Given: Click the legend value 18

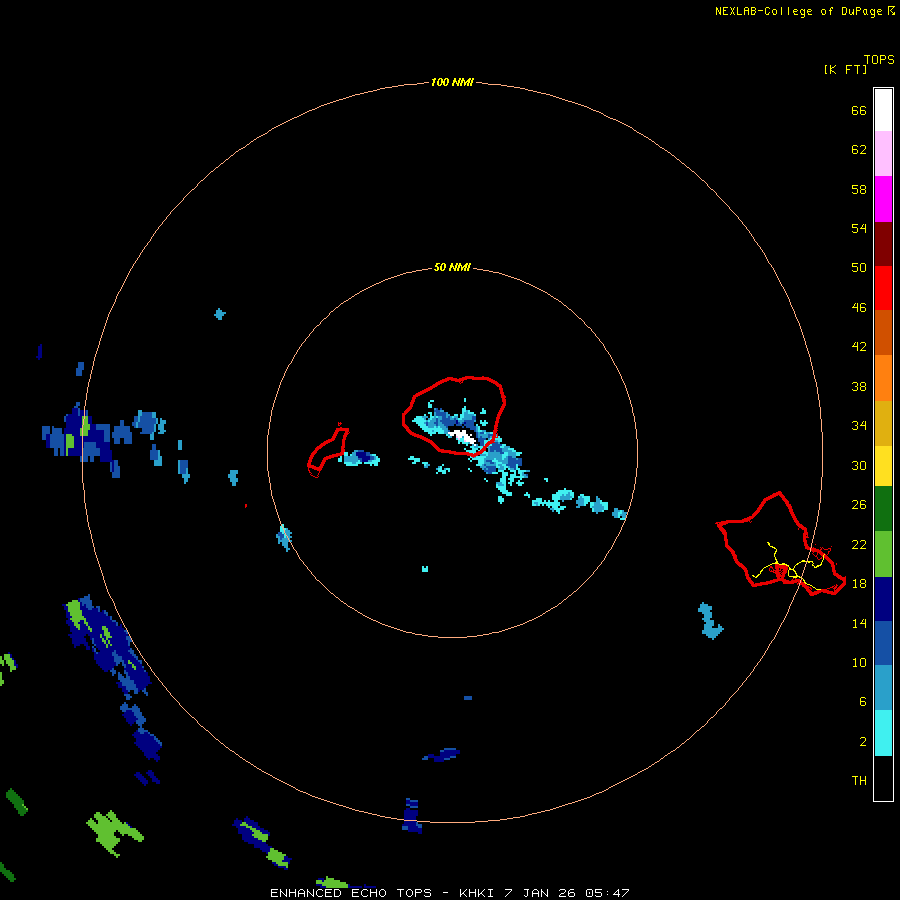Looking at the screenshot, I should tap(859, 584).
